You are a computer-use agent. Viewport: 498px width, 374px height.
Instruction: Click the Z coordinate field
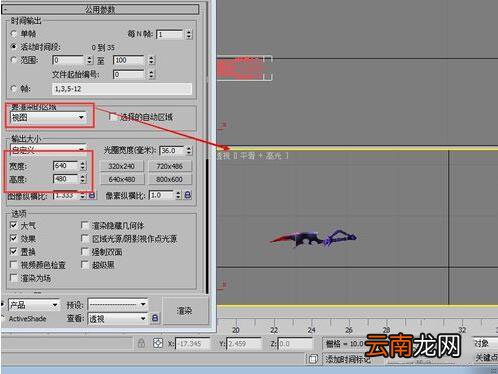295,344
